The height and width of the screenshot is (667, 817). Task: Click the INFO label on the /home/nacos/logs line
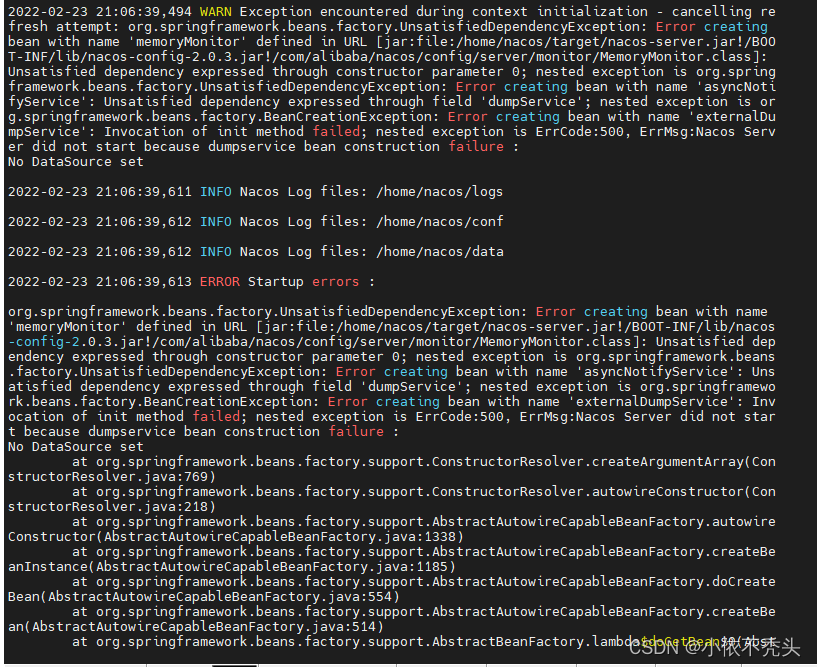(x=216, y=192)
